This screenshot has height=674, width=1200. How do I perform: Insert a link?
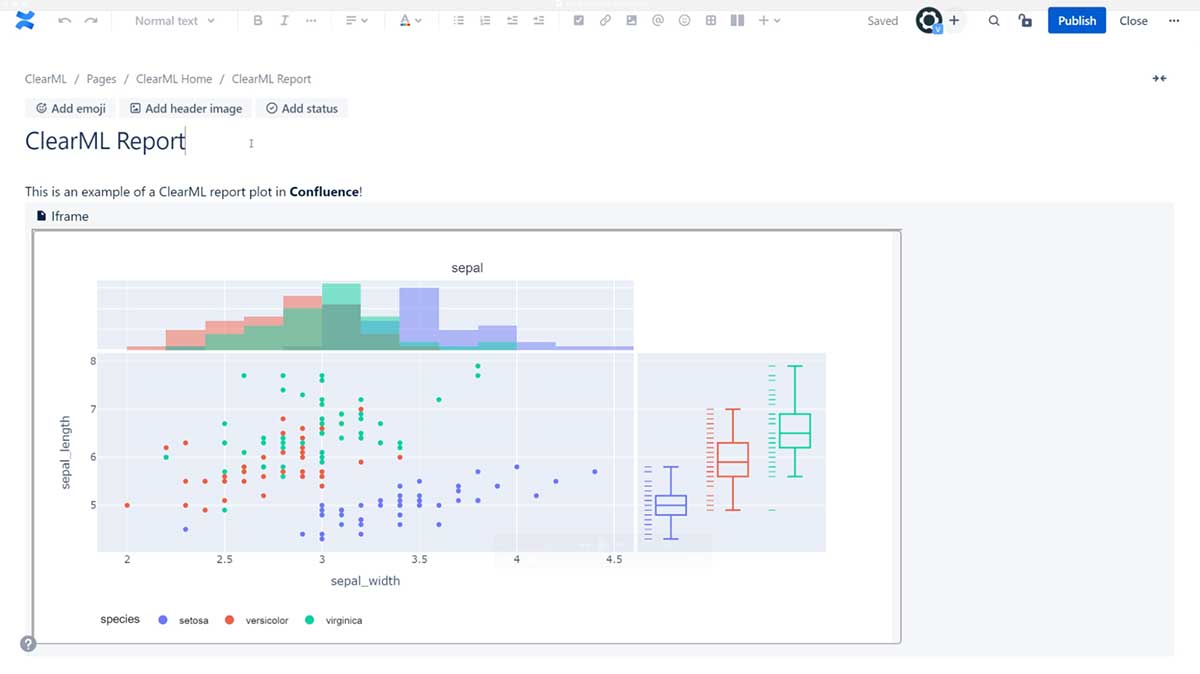coord(605,20)
